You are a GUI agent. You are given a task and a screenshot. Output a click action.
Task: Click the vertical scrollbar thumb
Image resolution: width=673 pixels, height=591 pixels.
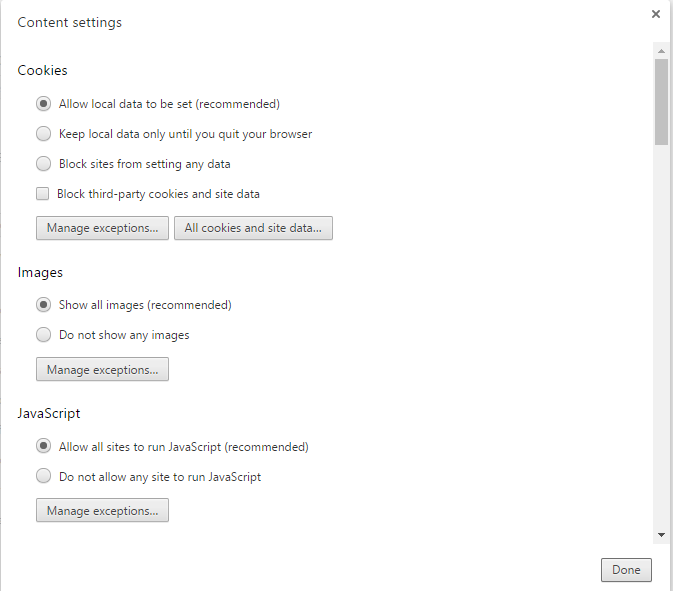(661, 100)
